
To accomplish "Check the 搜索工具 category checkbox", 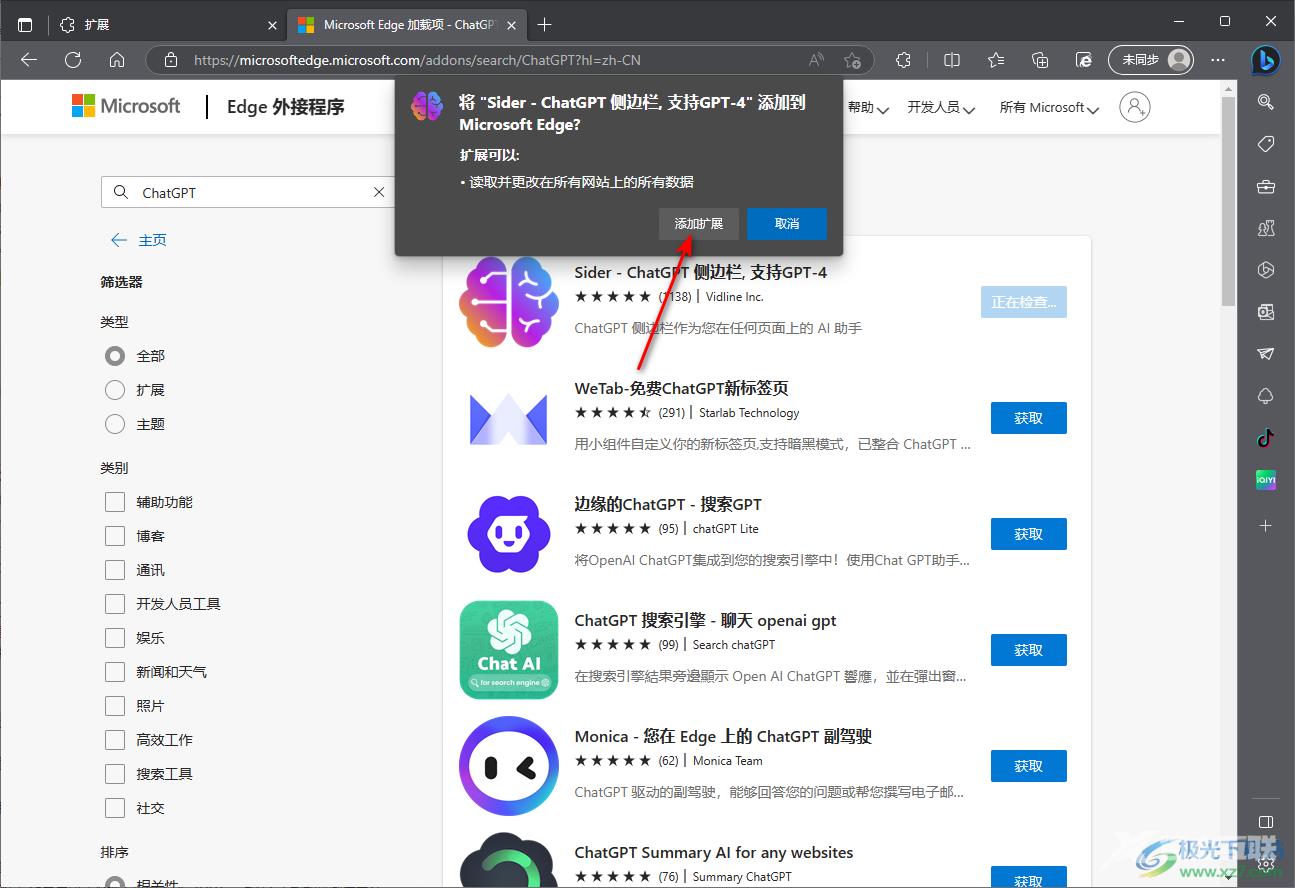I will (115, 774).
